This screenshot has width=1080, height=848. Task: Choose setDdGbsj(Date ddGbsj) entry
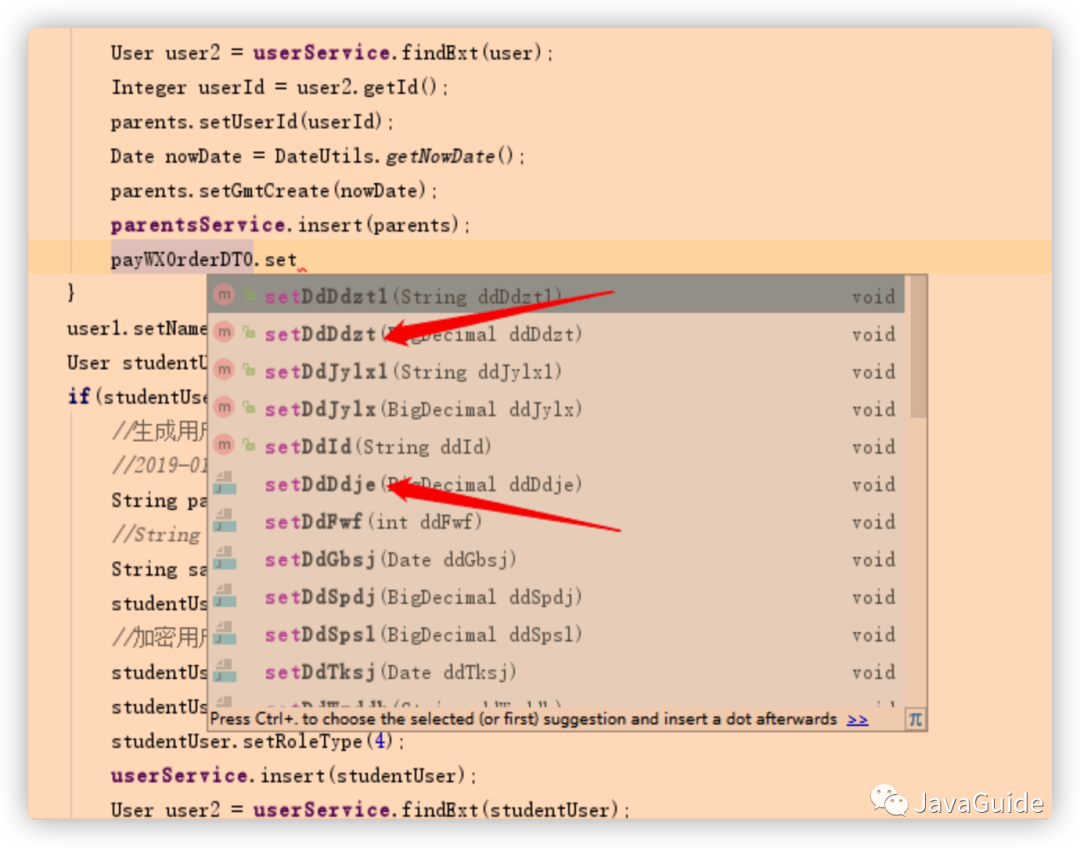tap(557, 559)
